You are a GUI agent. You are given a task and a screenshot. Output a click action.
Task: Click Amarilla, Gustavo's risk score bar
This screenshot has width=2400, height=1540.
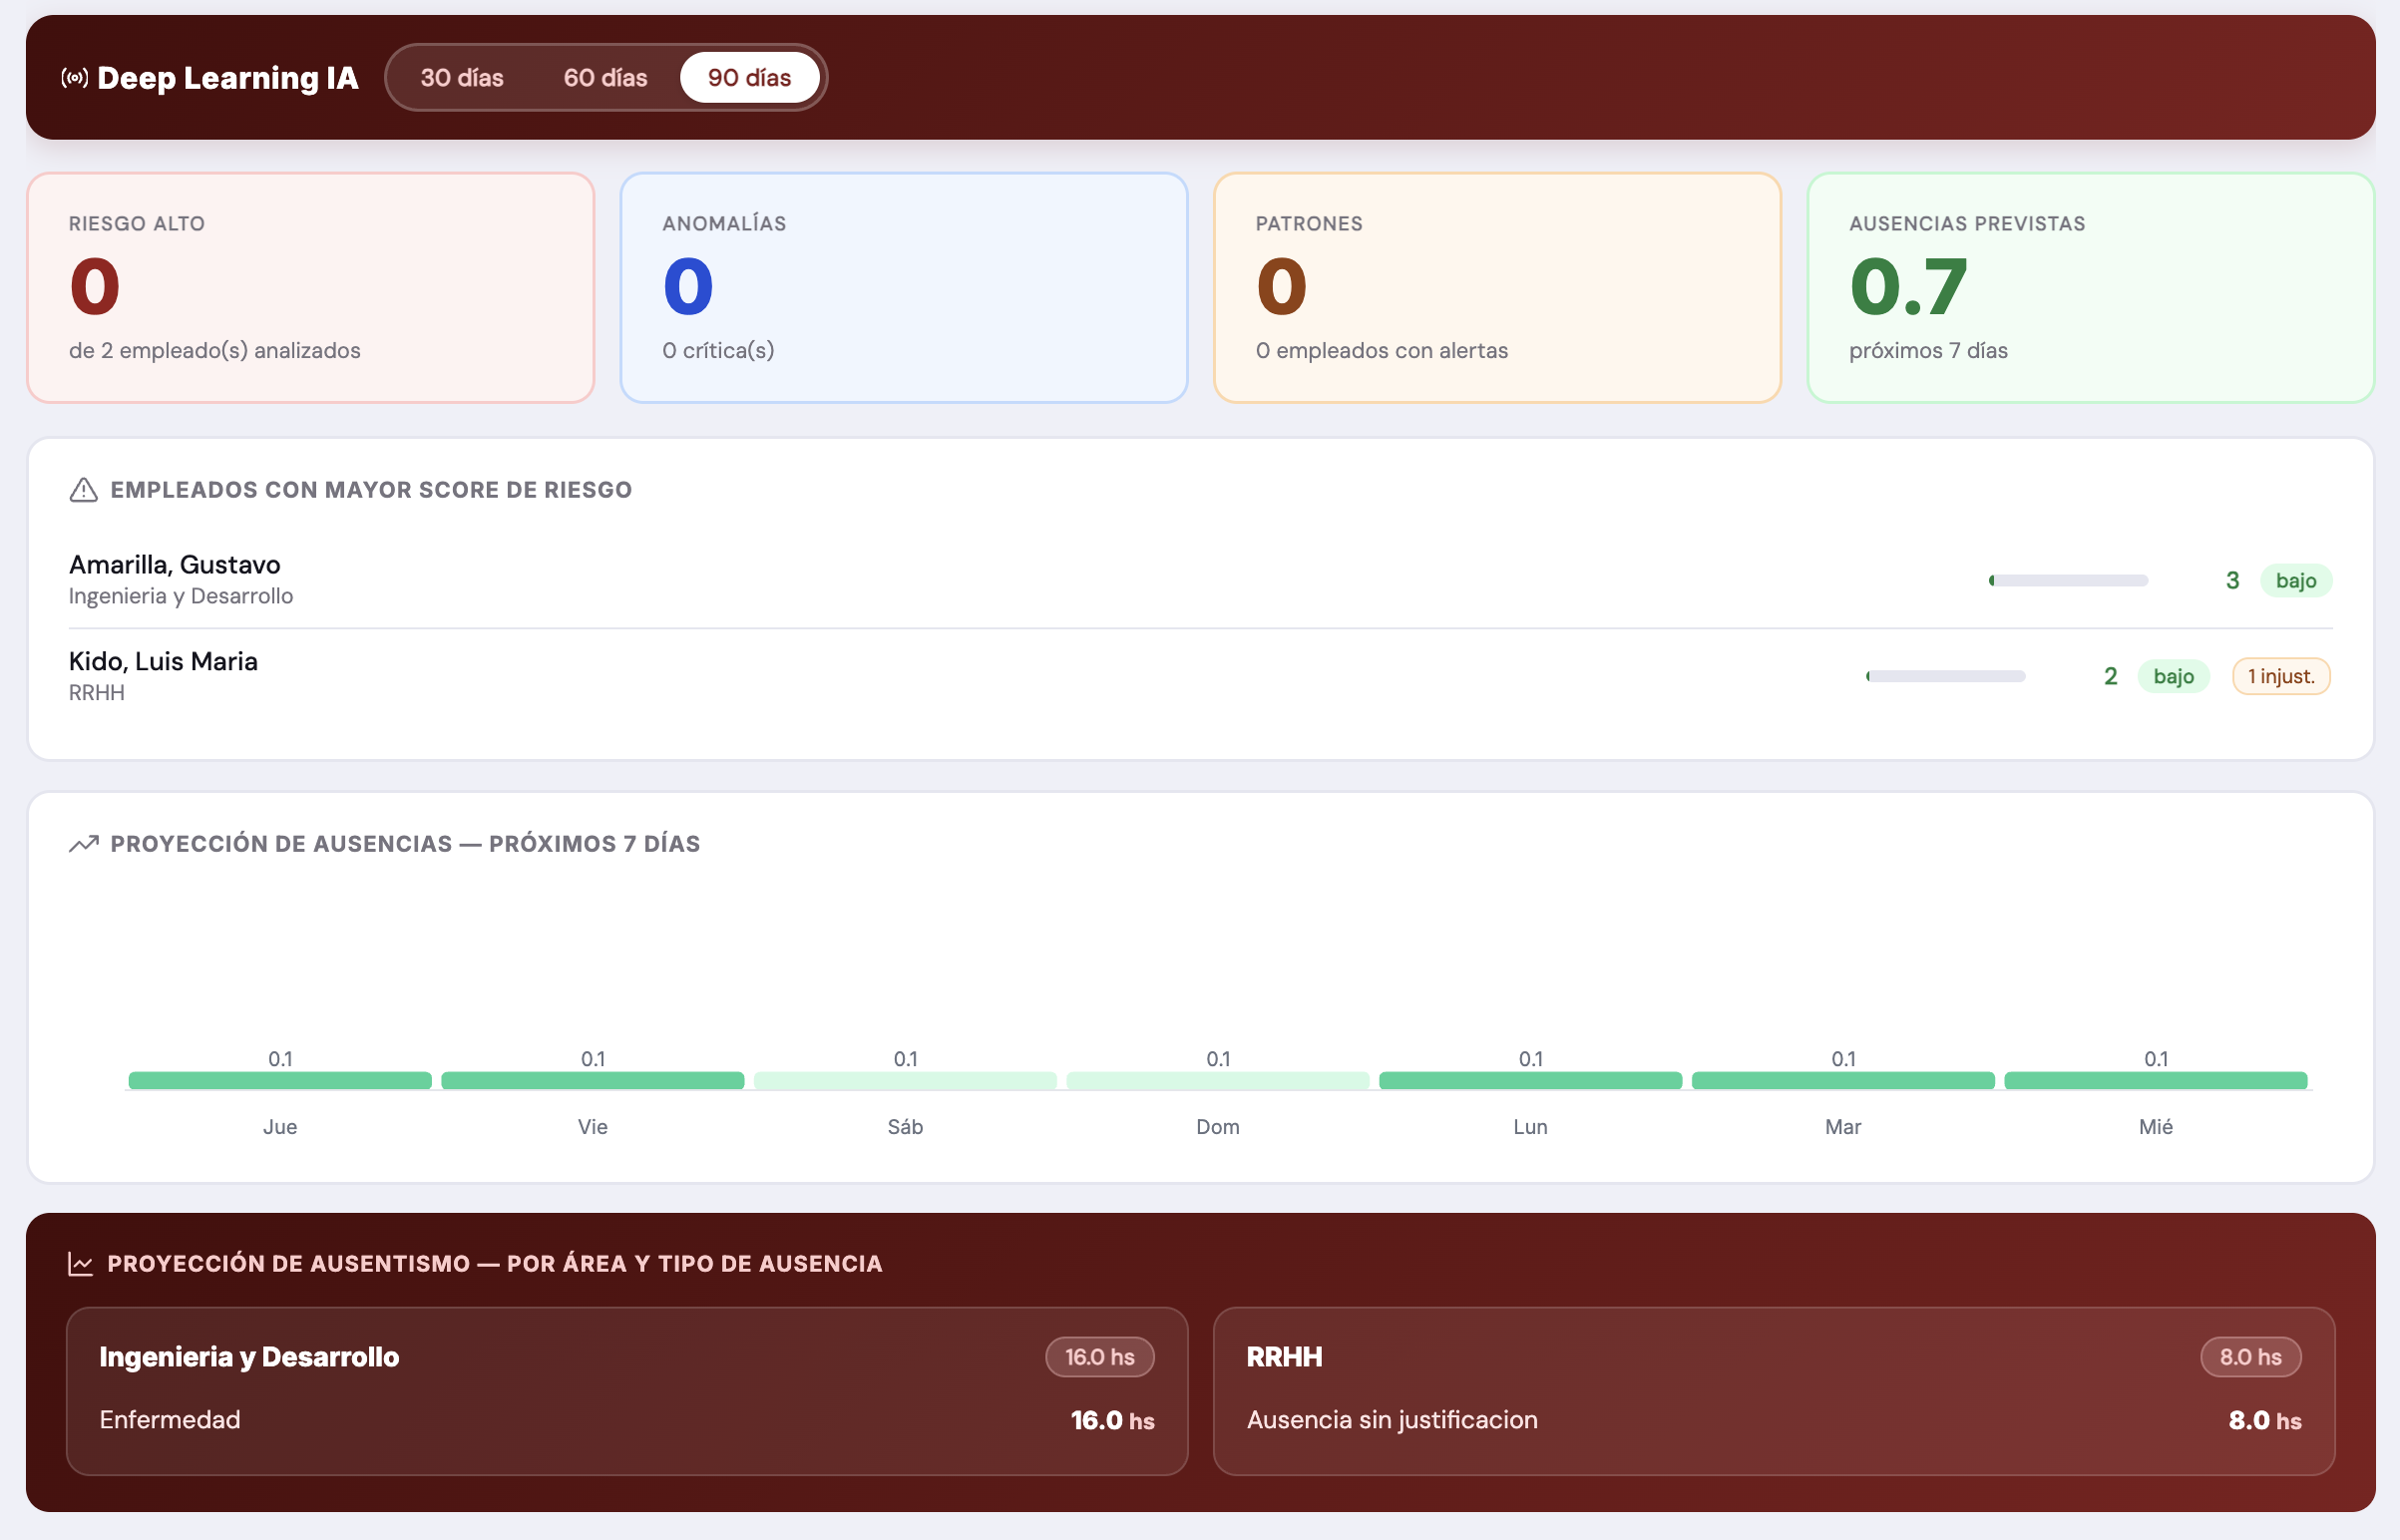pyautogui.click(x=2068, y=581)
